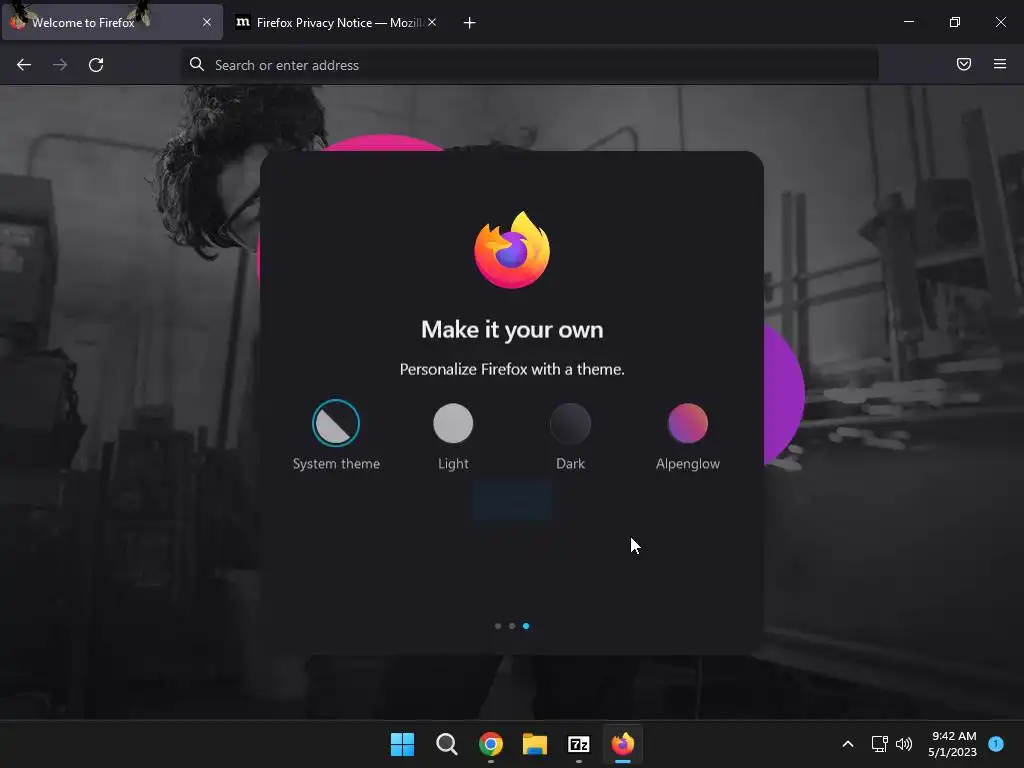Viewport: 1024px width, 768px height.
Task: Click the search magnifier in address bar
Action: [x=197, y=64]
